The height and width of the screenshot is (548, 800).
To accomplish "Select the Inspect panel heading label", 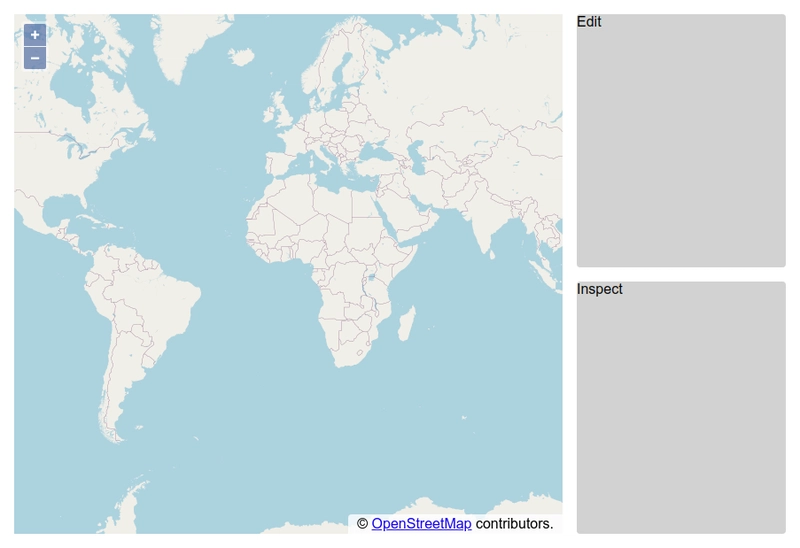I will [600, 290].
